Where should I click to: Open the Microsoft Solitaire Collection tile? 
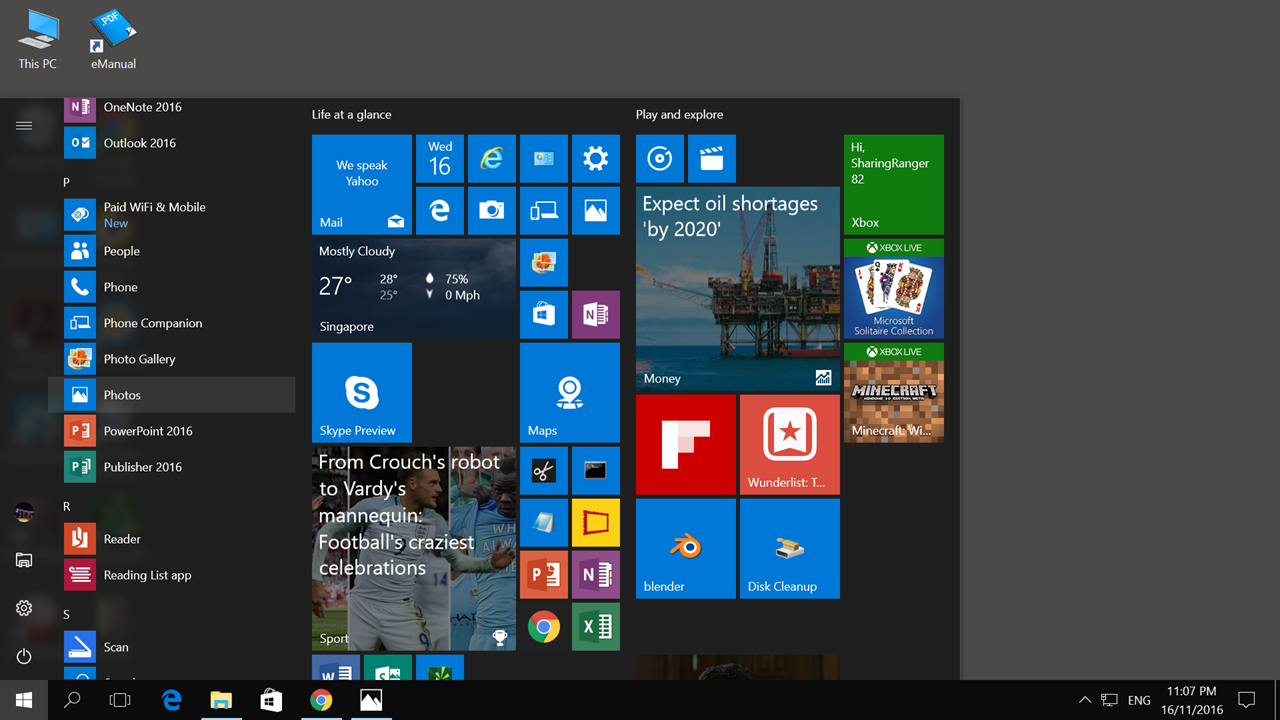pos(894,289)
